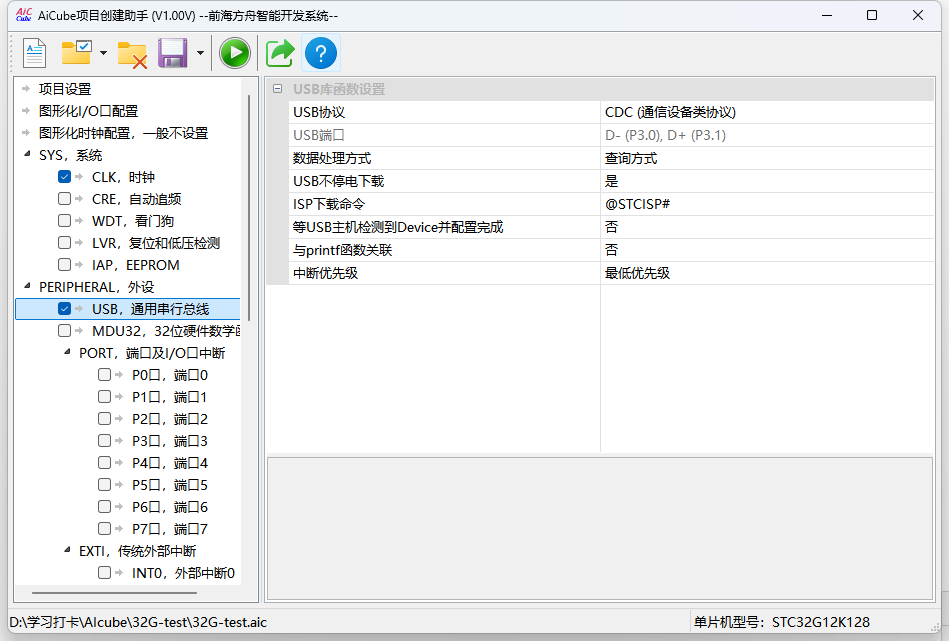Screen dimensions: 949x641
Task: Collapse the USB库函数设置 section
Action: pos(277,89)
